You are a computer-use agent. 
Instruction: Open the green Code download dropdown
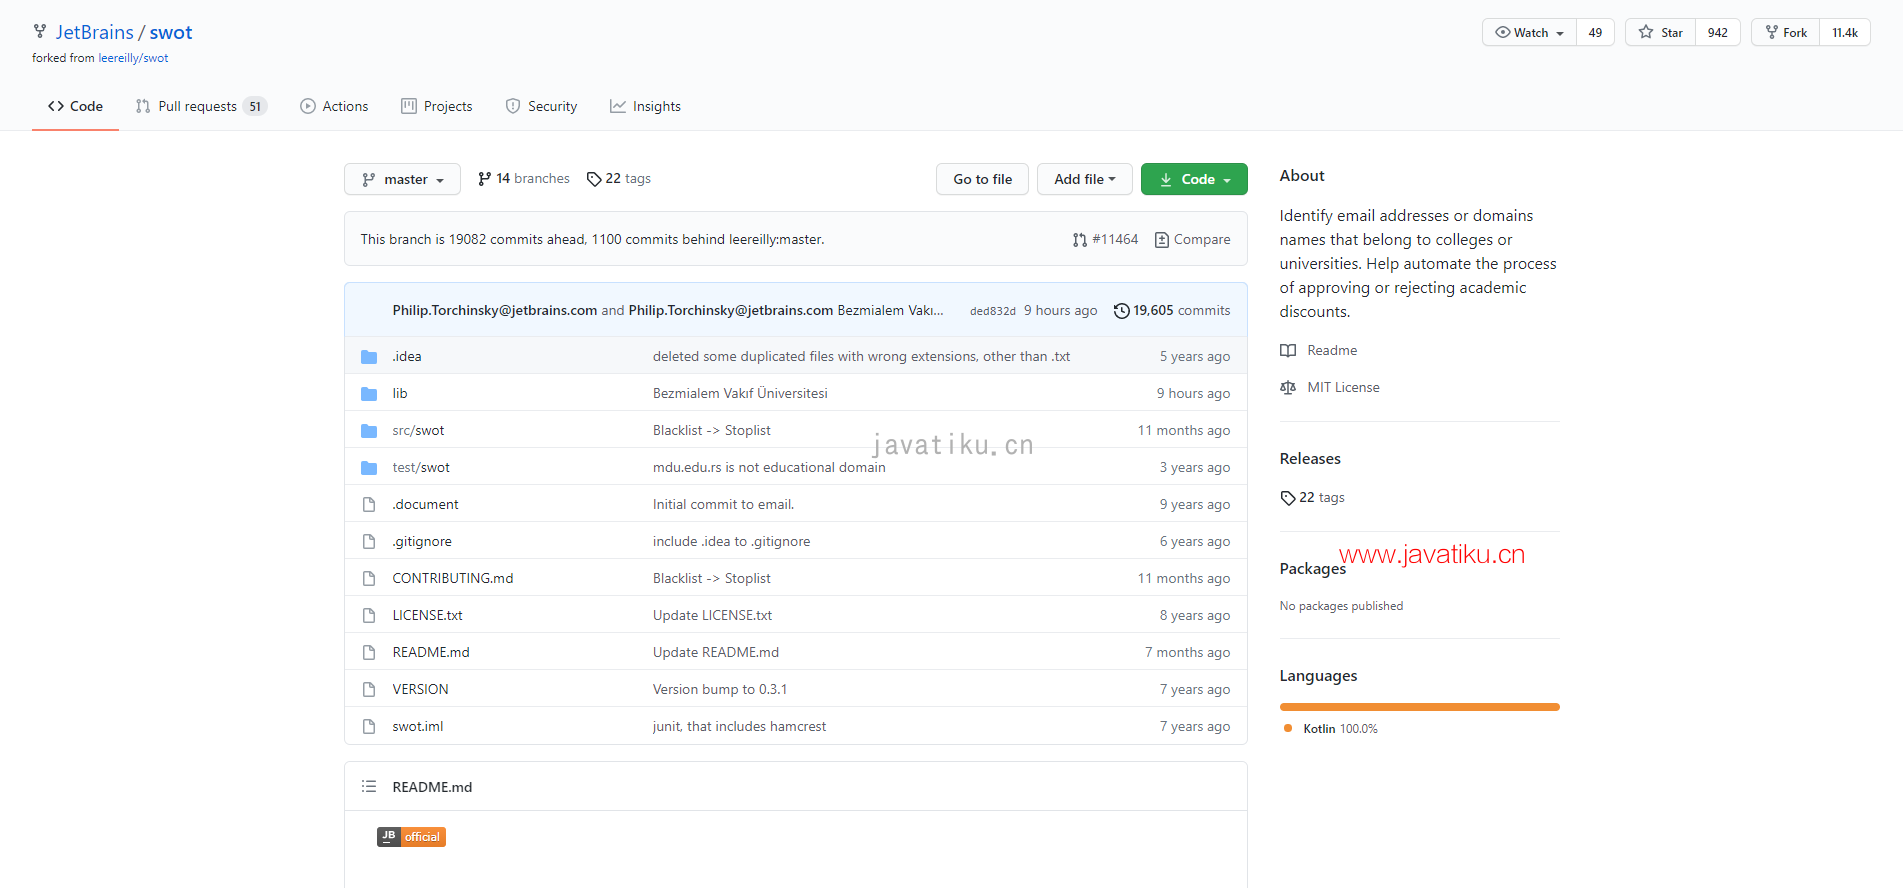pos(1194,179)
